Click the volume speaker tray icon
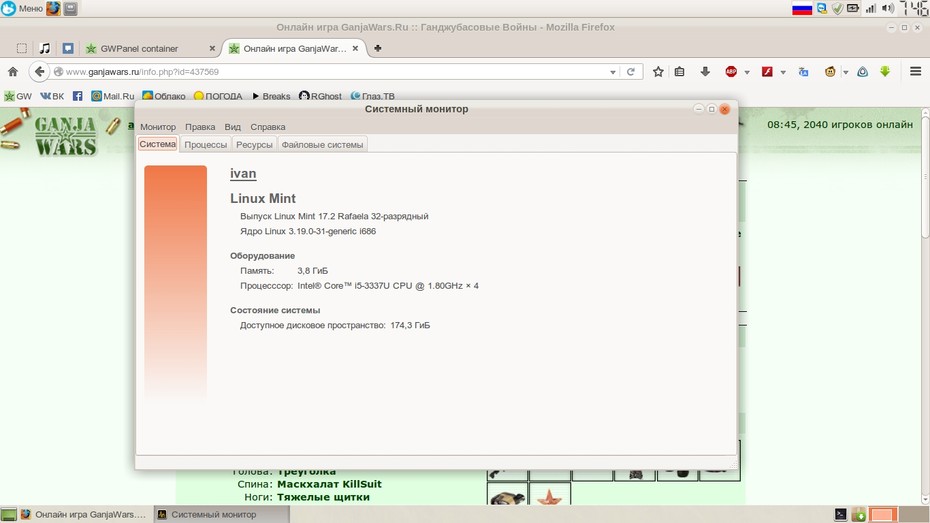The image size is (930, 523). pos(887,8)
